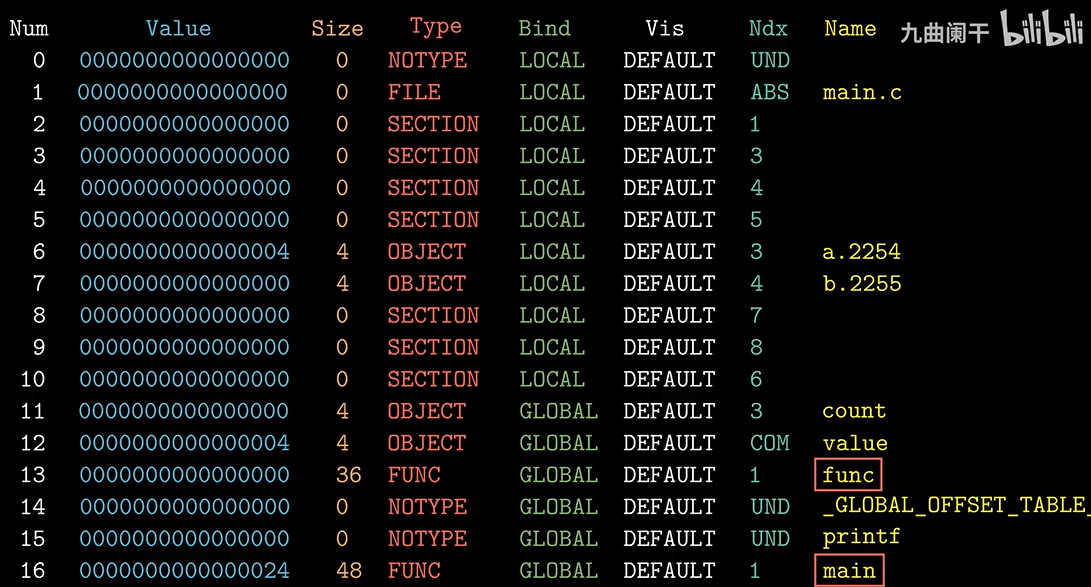The width and height of the screenshot is (1091, 587).
Task: Click the Num column header
Action: pyautogui.click(x=29, y=28)
